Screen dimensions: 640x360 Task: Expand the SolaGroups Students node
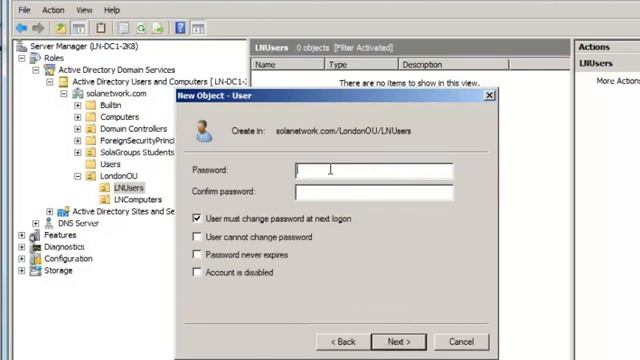coord(78,153)
